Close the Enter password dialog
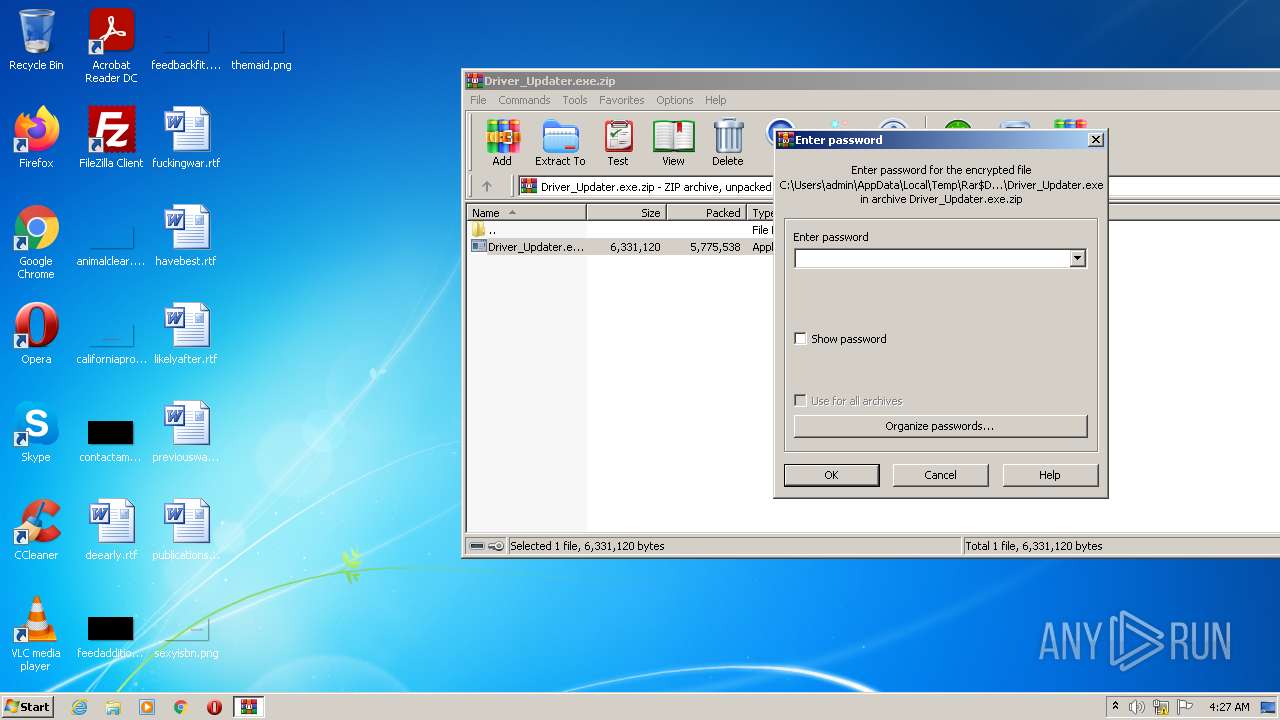This screenshot has height=720, width=1280. click(x=1095, y=140)
